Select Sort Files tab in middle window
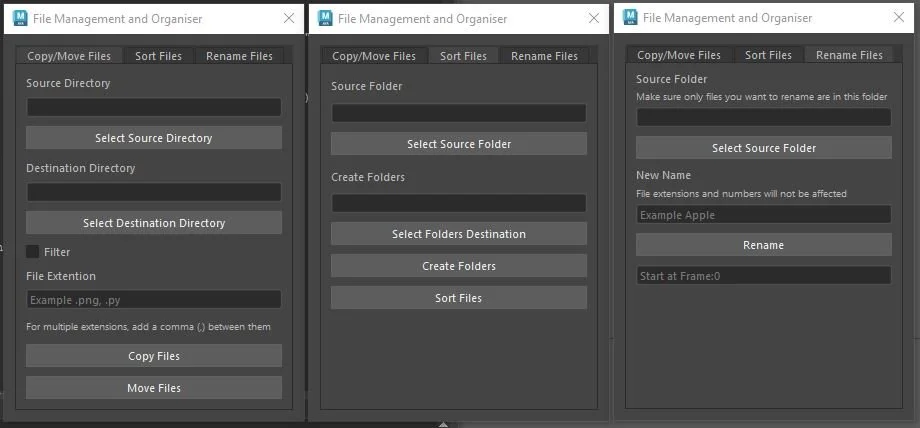This screenshot has height=428, width=920. point(464,56)
